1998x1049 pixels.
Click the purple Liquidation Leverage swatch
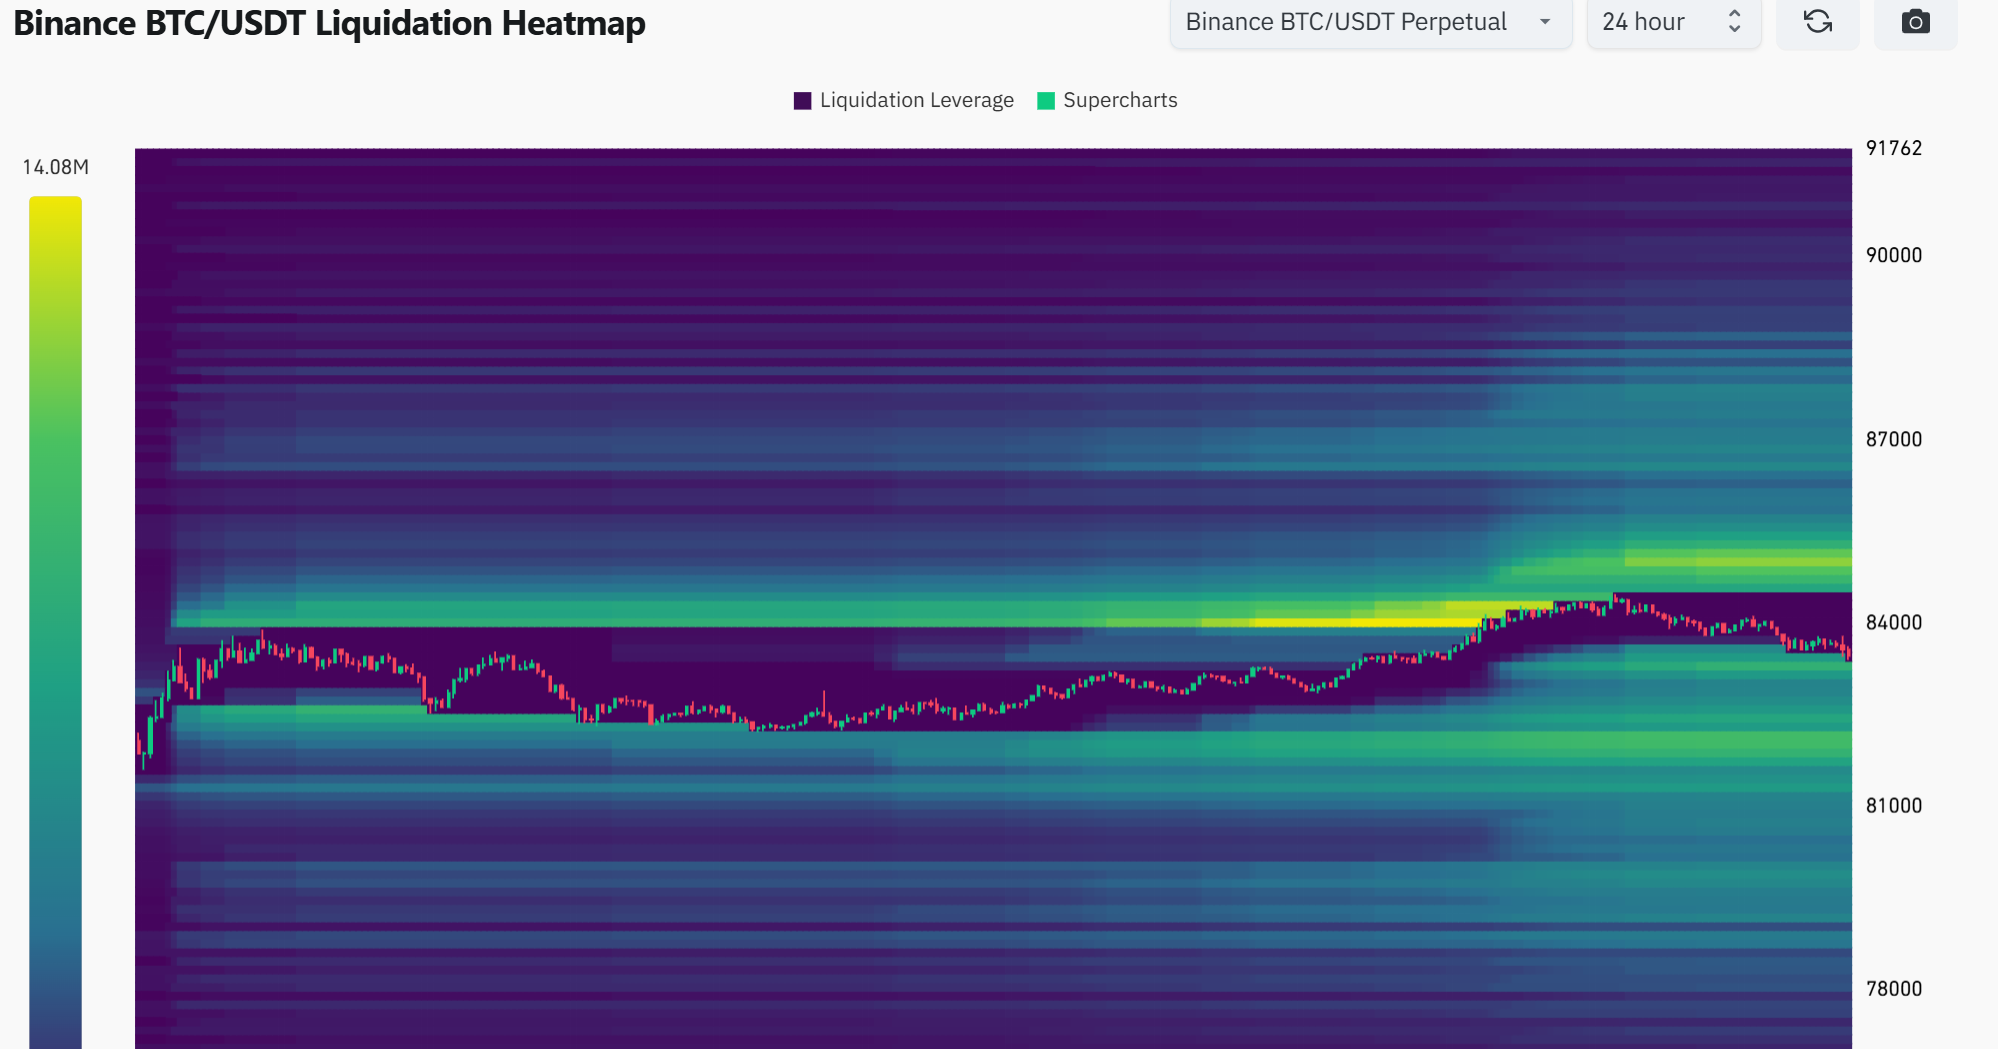pos(802,100)
